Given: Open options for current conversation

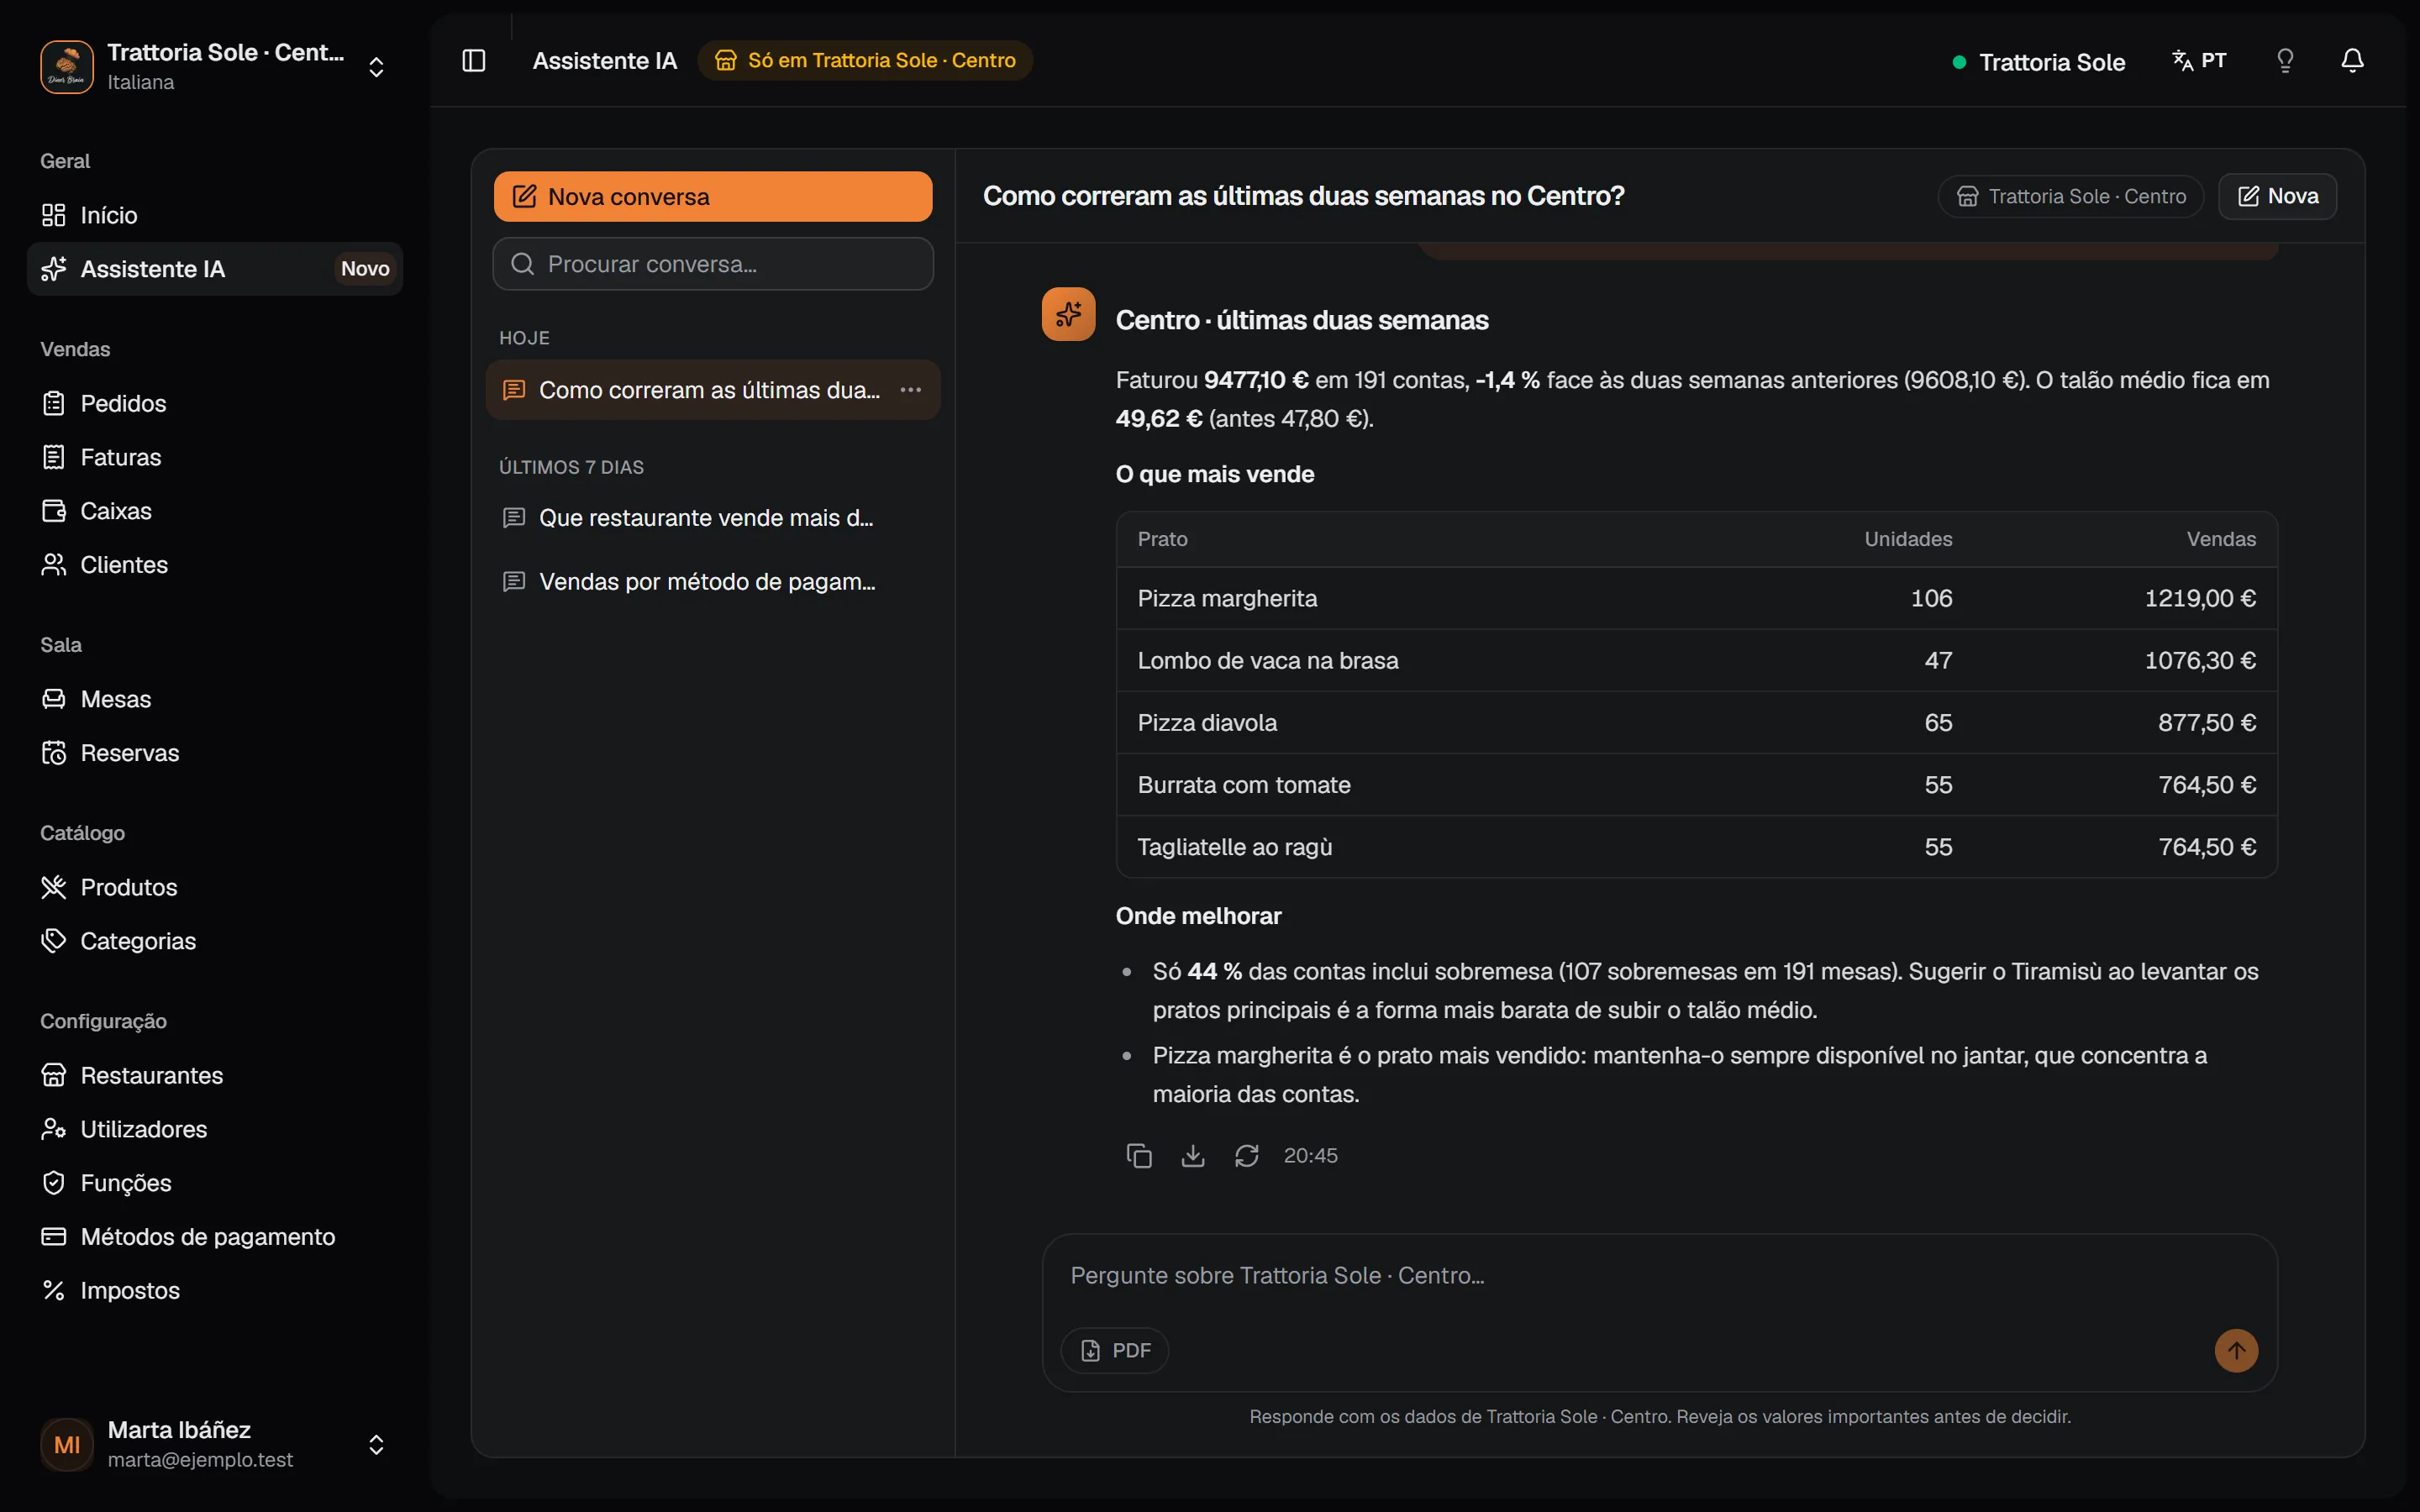Looking at the screenshot, I should [910, 390].
